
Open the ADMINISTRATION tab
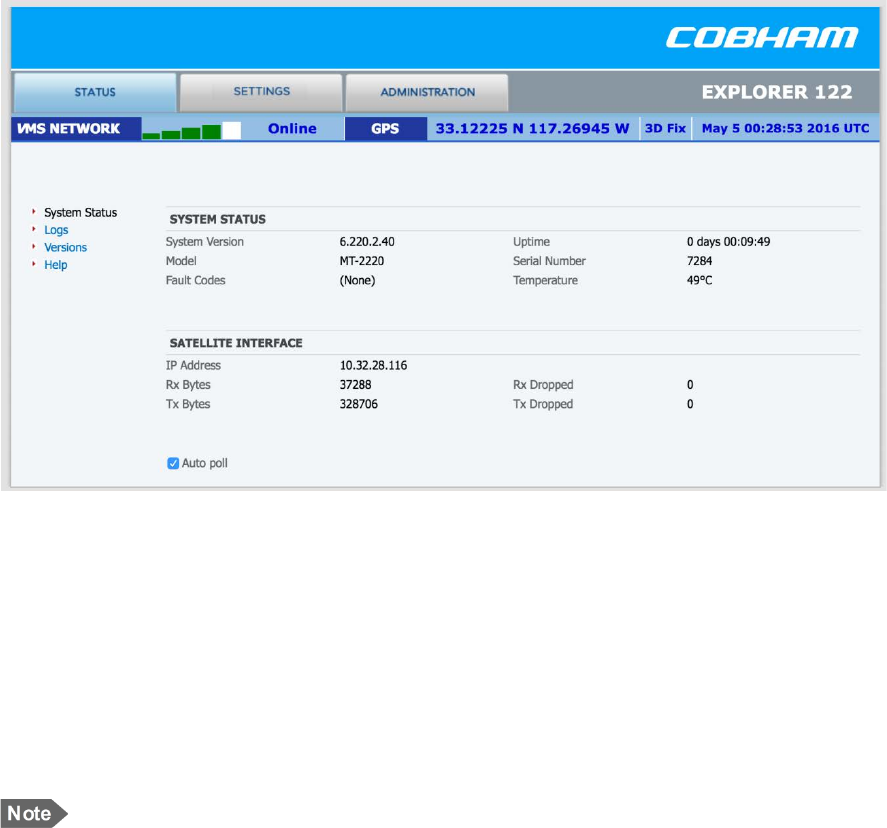click(427, 92)
